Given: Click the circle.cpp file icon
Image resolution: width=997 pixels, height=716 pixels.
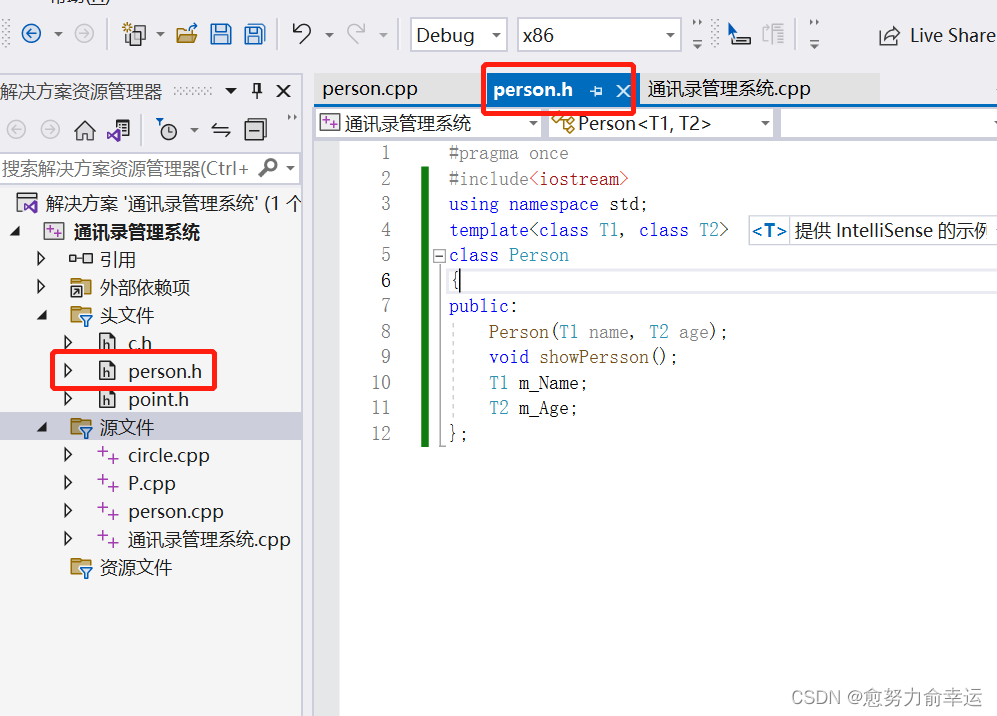Looking at the screenshot, I should pyautogui.click(x=108, y=455).
